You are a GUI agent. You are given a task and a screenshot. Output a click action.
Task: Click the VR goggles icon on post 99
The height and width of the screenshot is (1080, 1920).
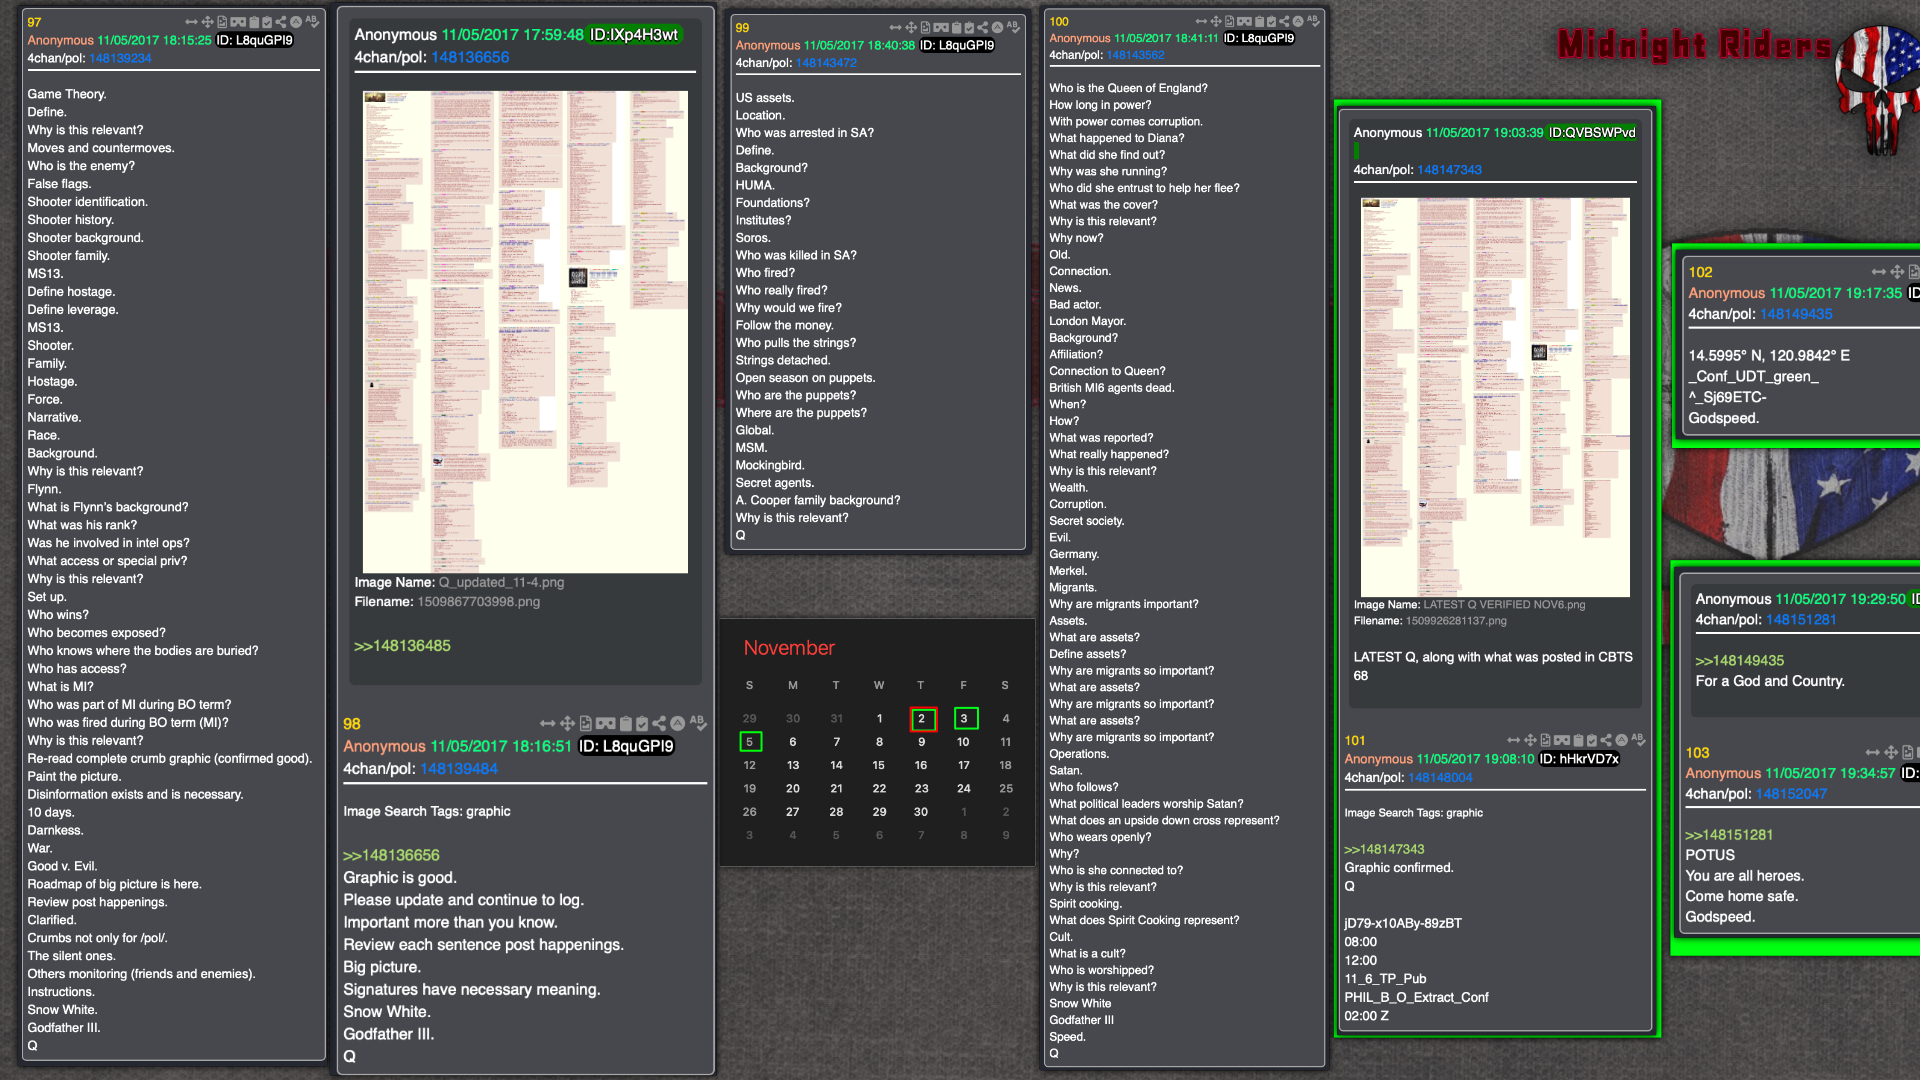[x=941, y=28]
